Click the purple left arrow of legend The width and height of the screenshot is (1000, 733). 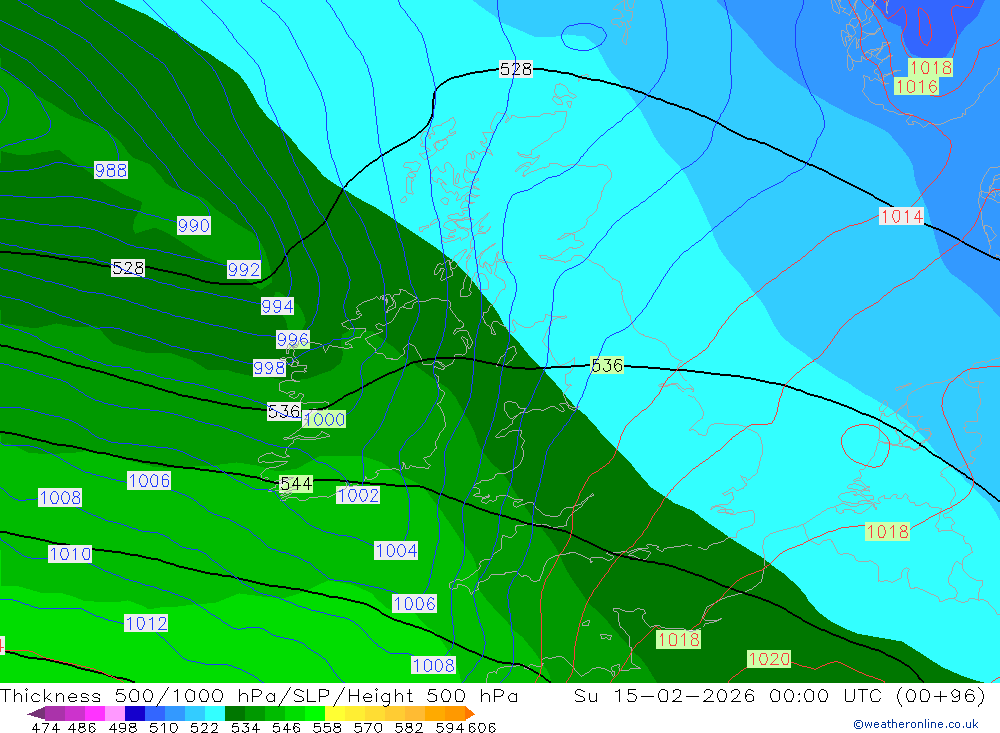coord(36,713)
